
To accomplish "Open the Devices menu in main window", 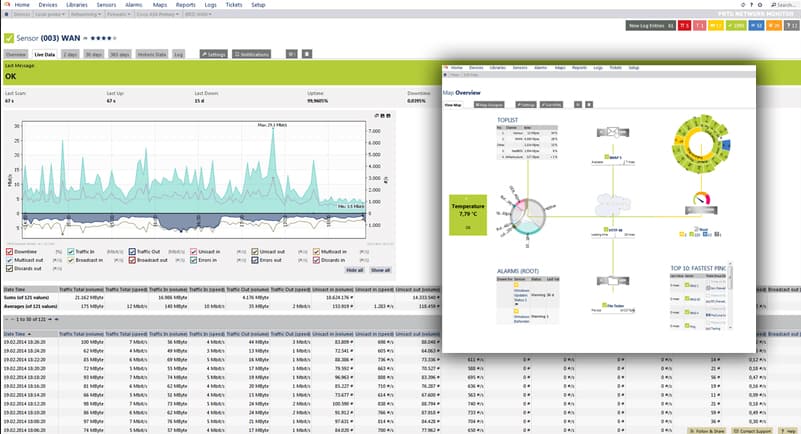I will (x=48, y=5).
